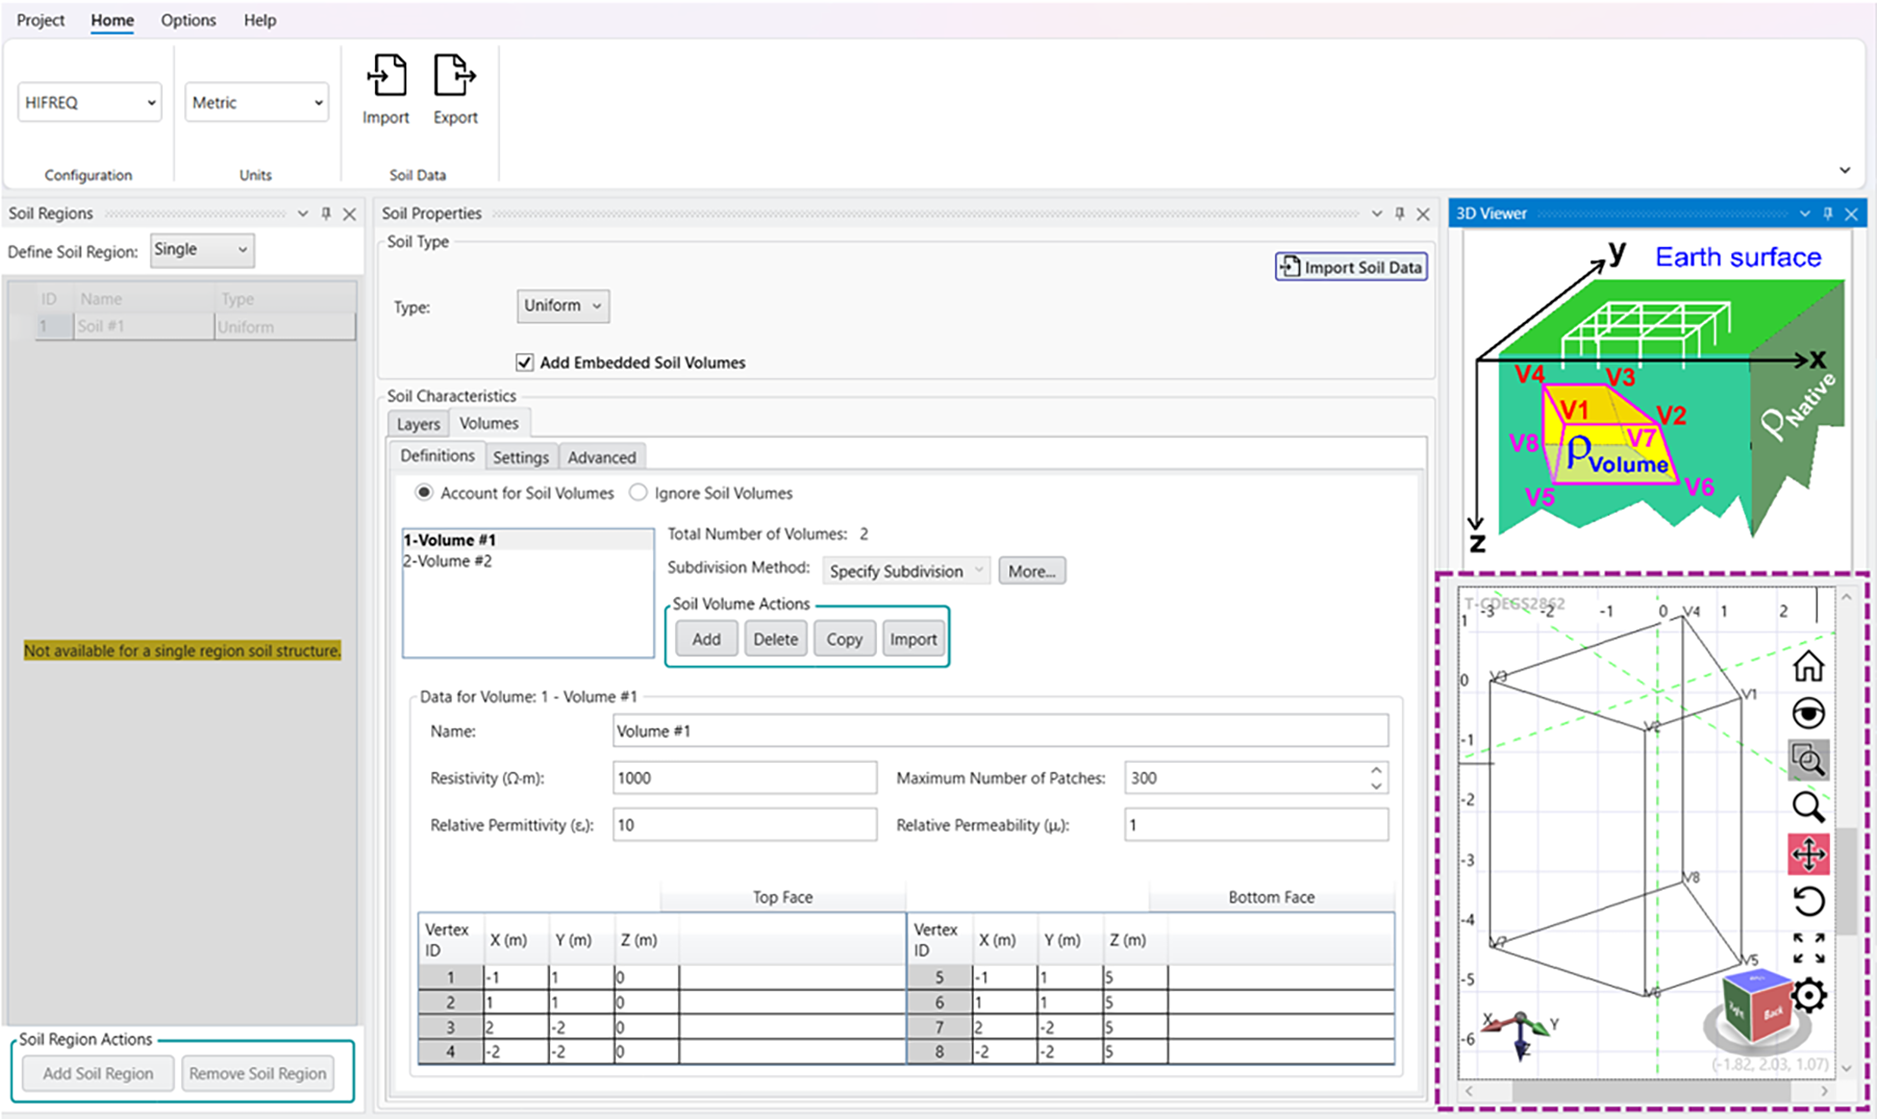Viewport: 1877px width, 1119px height.
Task: Switch to the Home ribbon tab
Action: click(x=112, y=20)
